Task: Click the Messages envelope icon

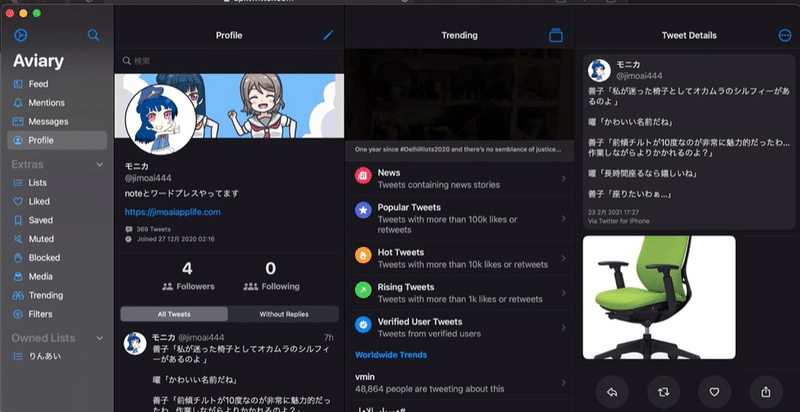Action: click(18, 122)
